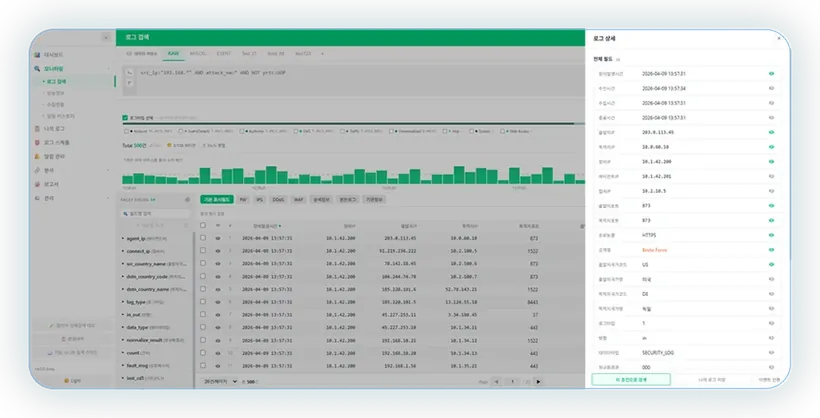Toggle visibility eye for SECURITY_LOG field

[771, 353]
